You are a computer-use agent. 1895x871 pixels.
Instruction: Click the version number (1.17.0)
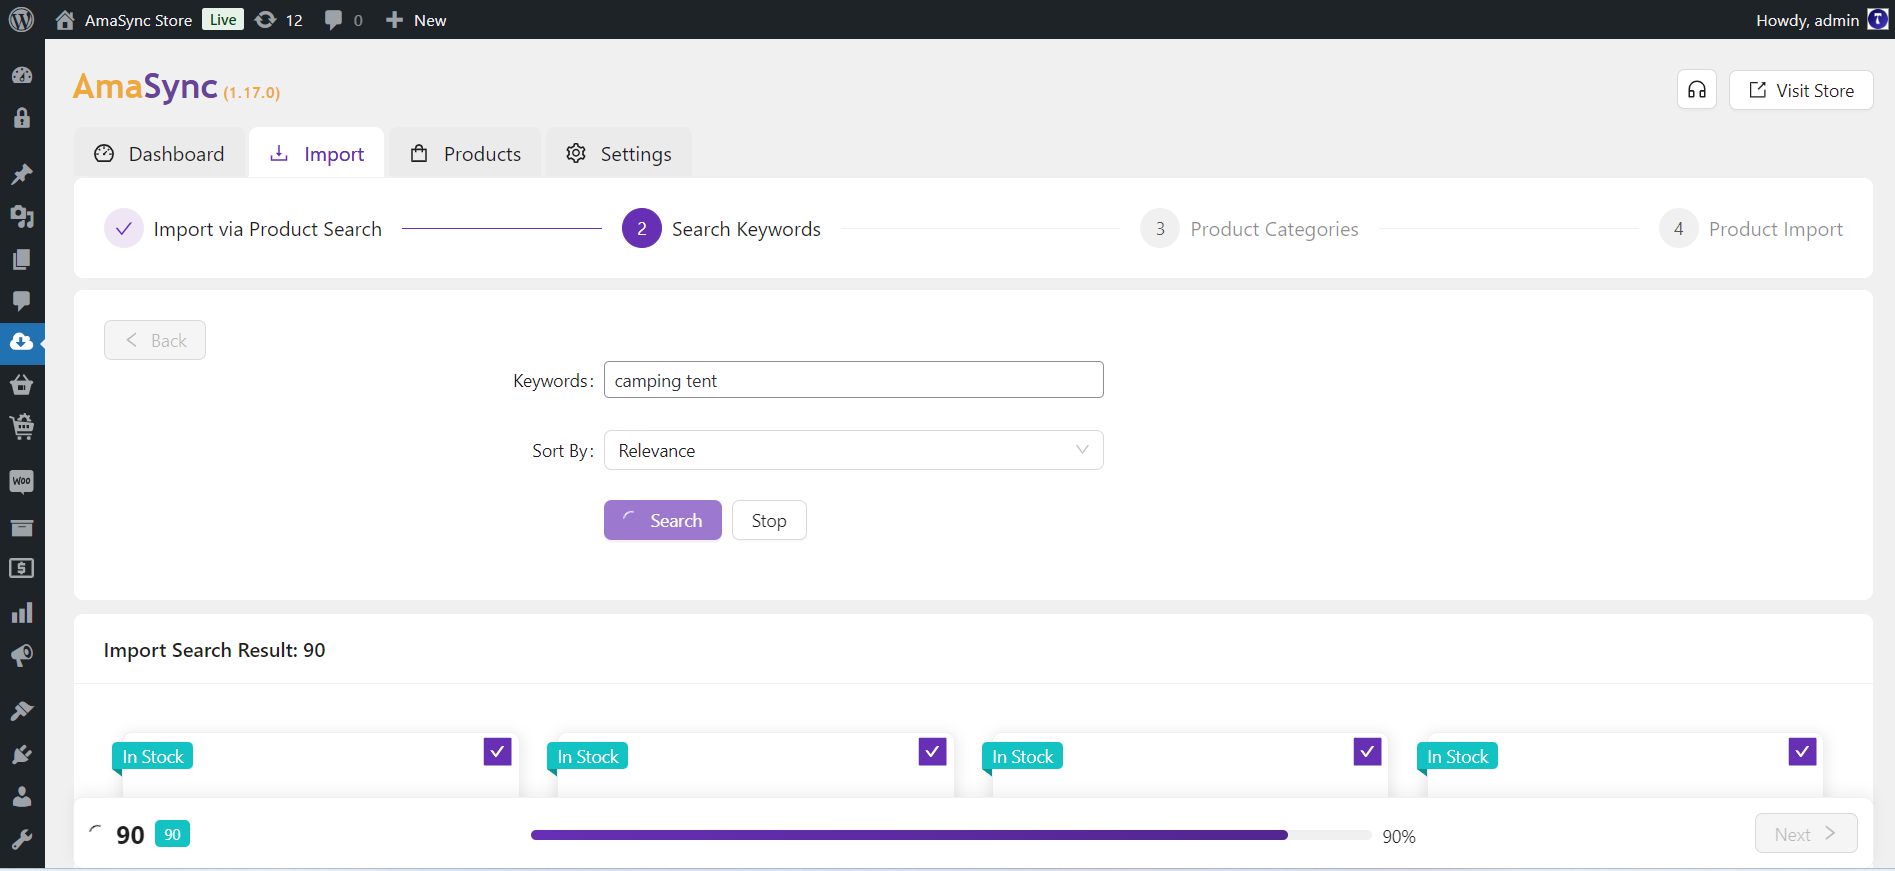(251, 93)
